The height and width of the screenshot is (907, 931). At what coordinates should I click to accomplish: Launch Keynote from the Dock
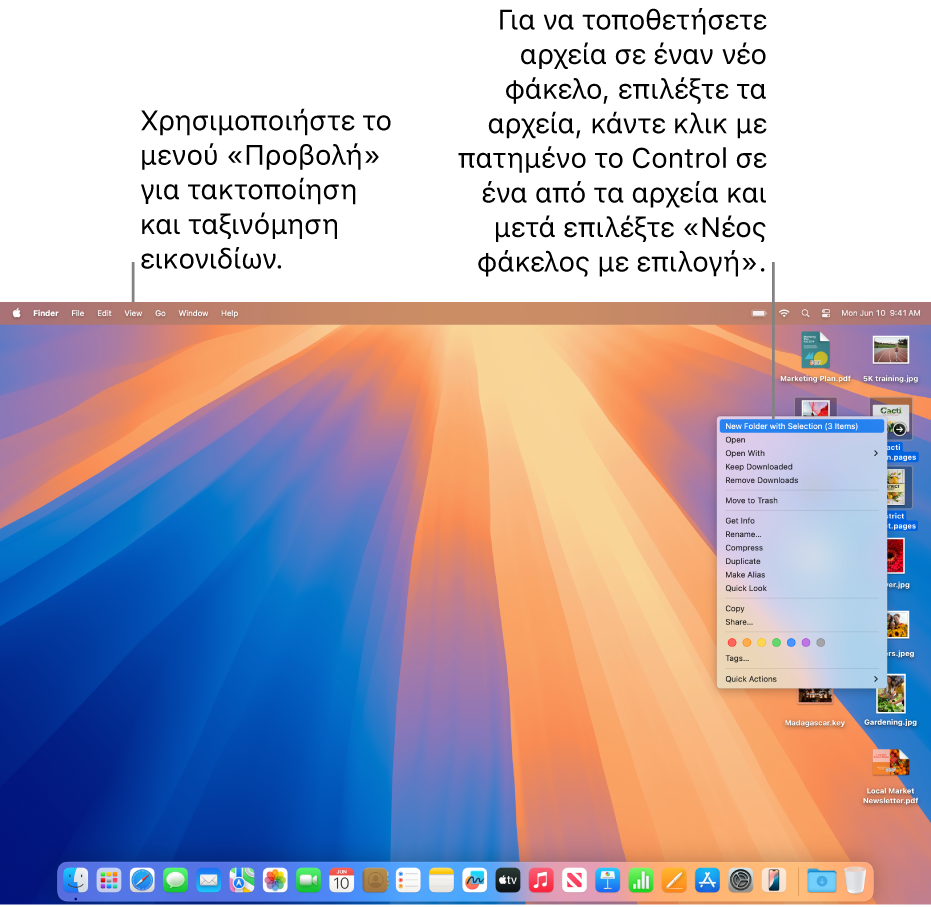coord(607,880)
